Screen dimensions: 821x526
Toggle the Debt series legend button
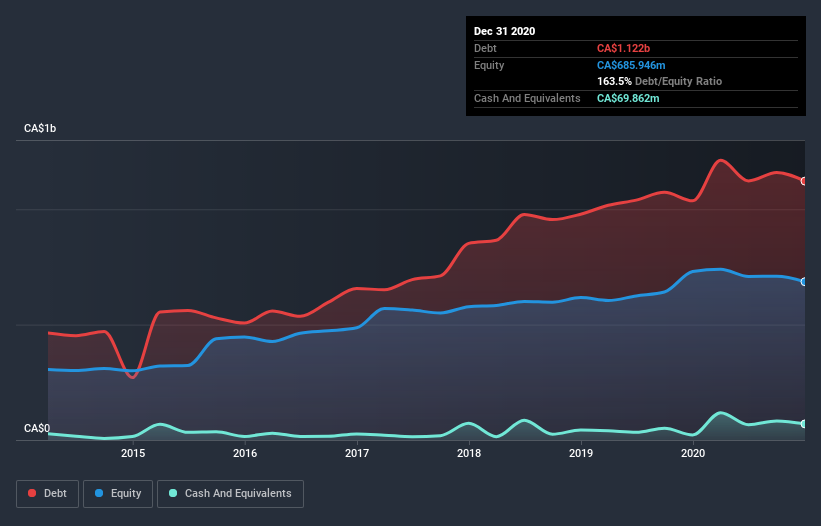[47, 494]
